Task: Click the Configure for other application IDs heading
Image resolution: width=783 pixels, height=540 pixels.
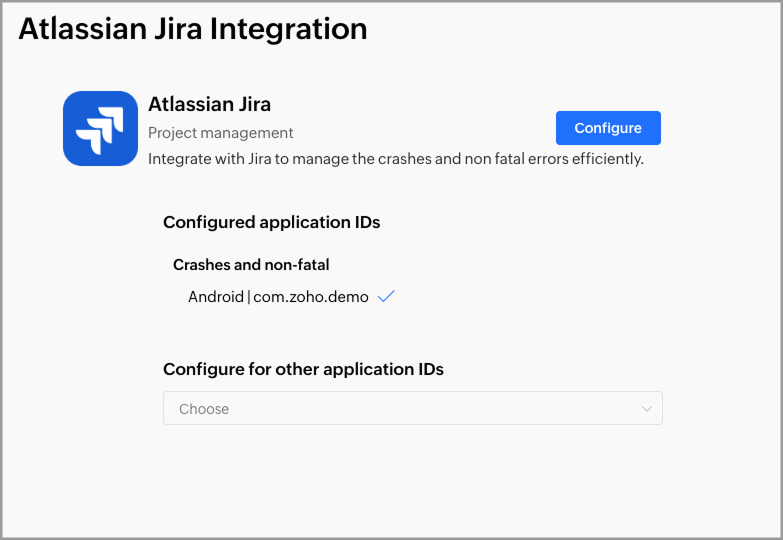Action: [x=303, y=369]
